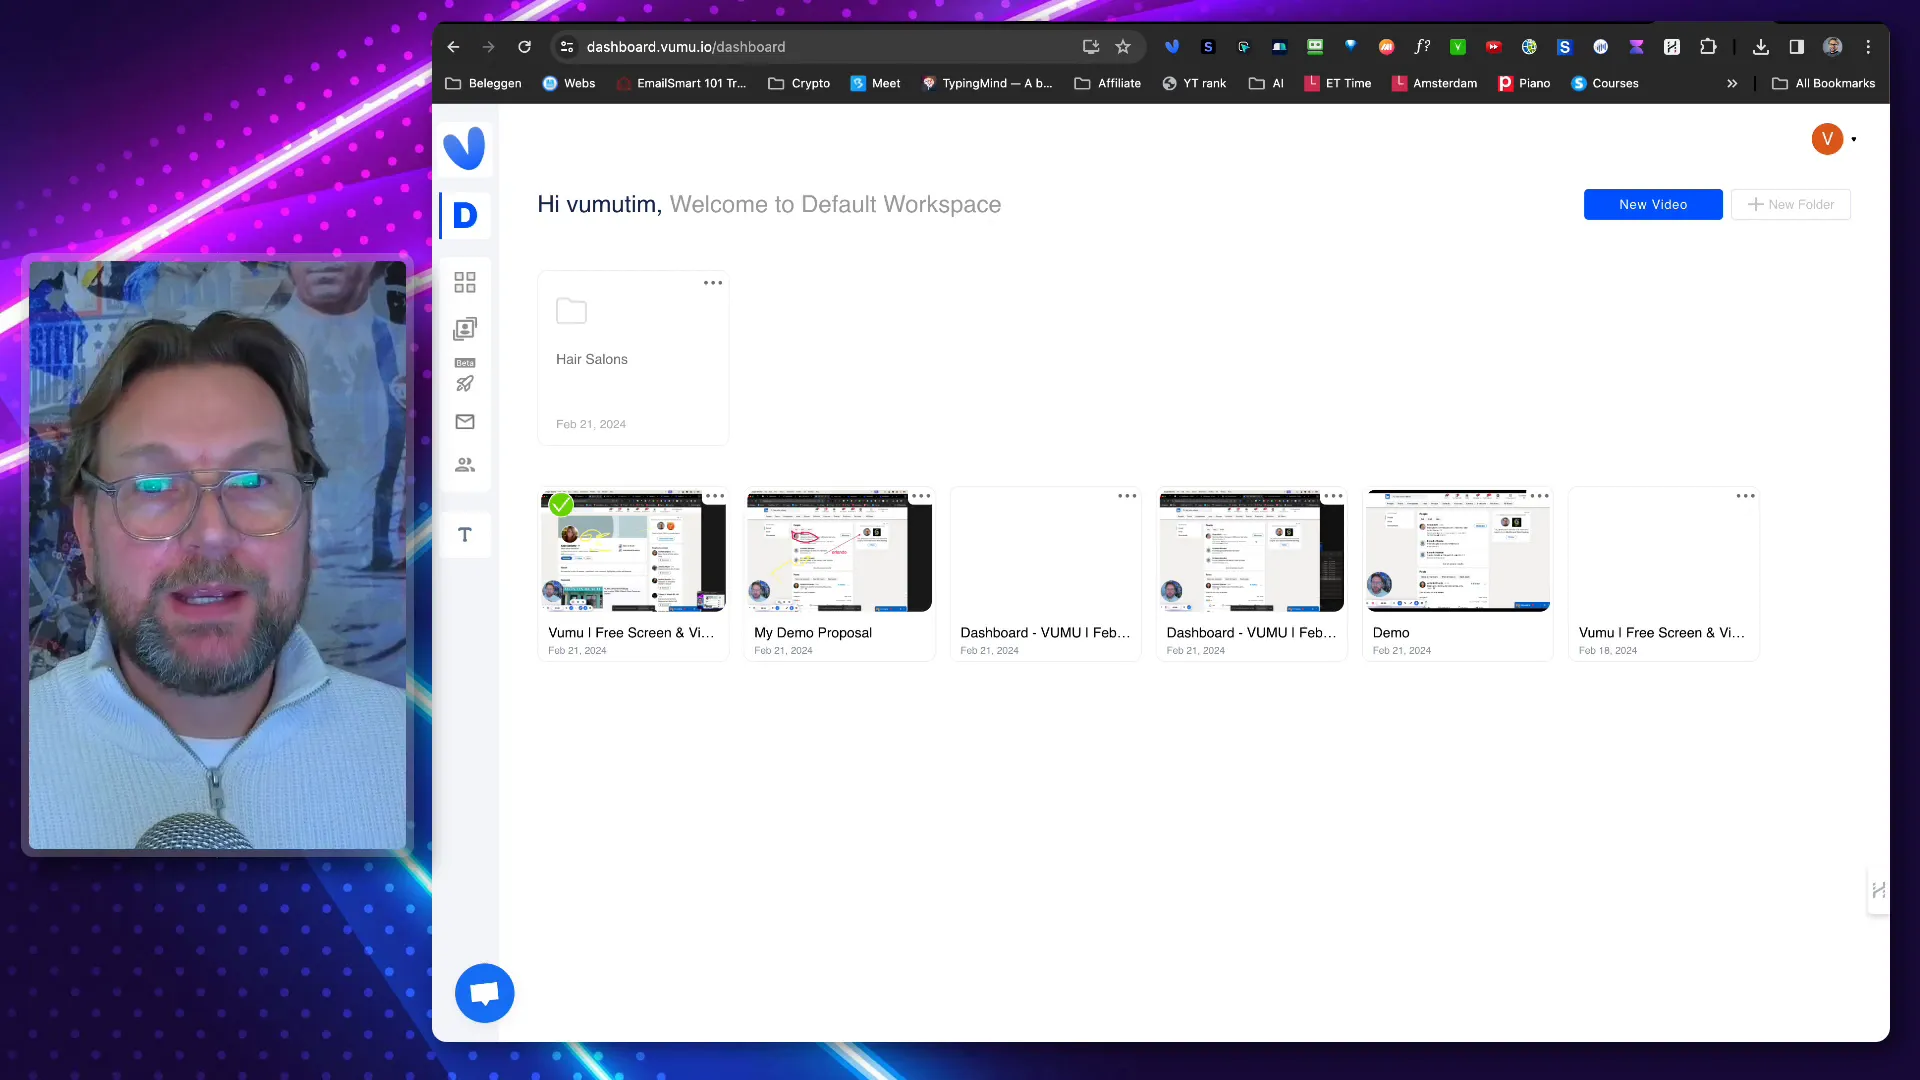1920x1080 pixels.
Task: Open the Beleggen bookmark folder
Action: pyautogui.click(x=483, y=84)
